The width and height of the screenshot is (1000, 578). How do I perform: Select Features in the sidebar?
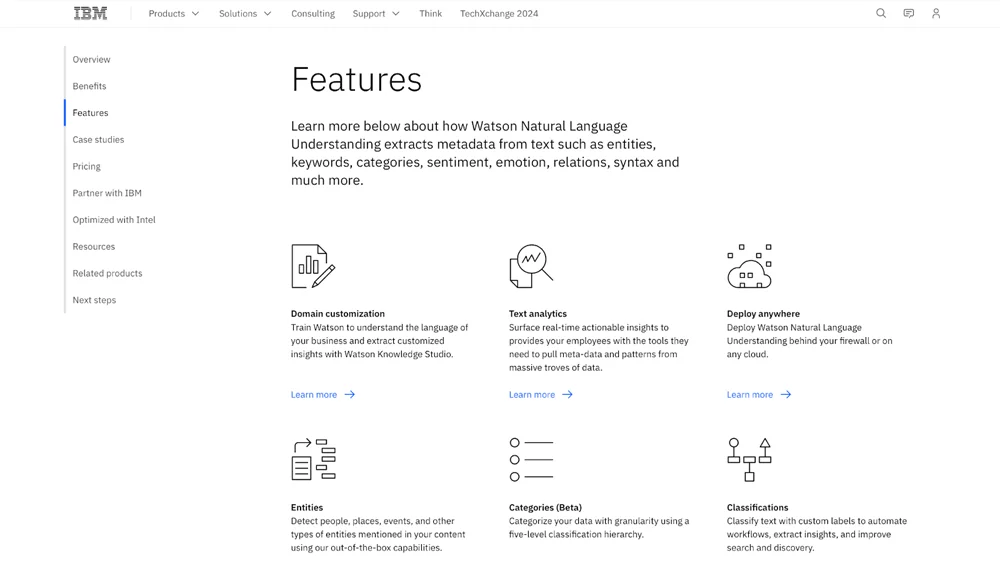coord(91,113)
